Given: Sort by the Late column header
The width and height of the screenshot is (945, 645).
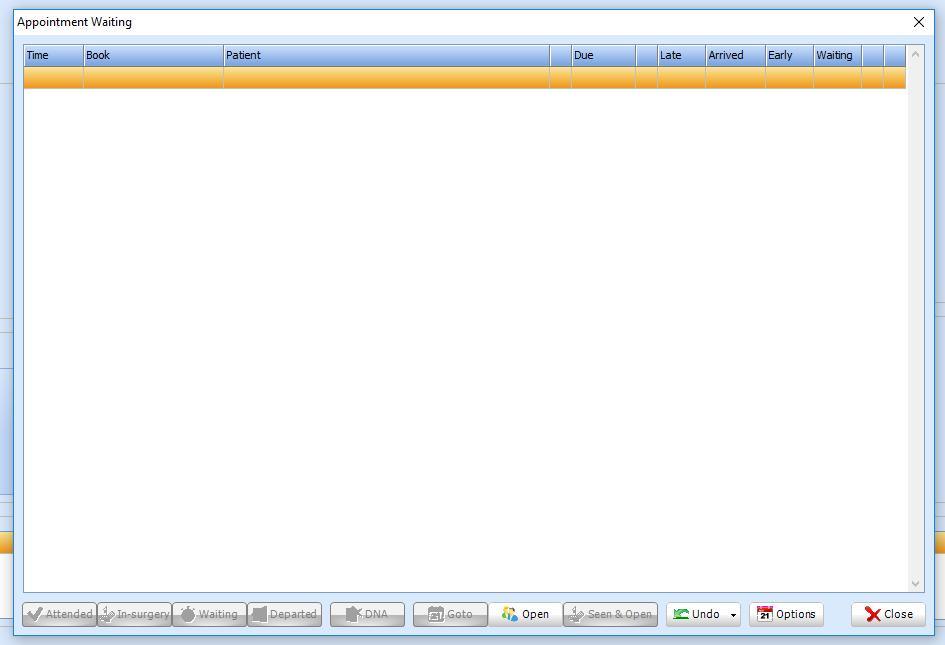Looking at the screenshot, I should click(x=682, y=55).
